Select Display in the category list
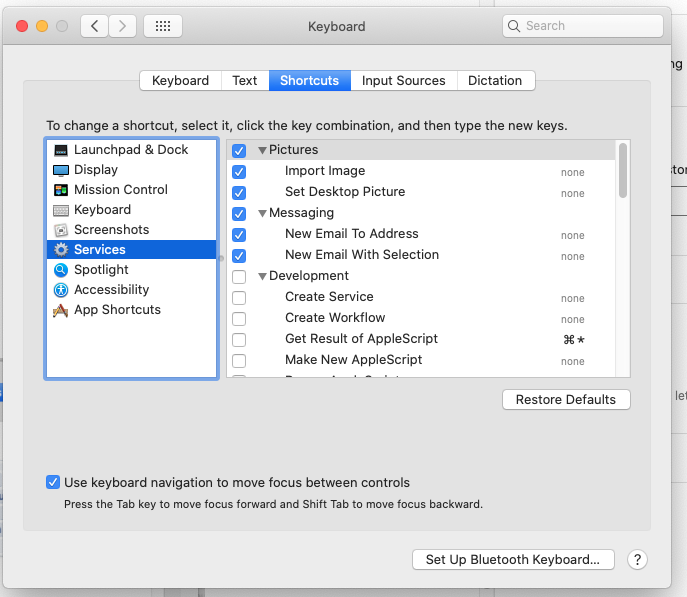Viewport: 687px width, 597px height. click(131, 170)
